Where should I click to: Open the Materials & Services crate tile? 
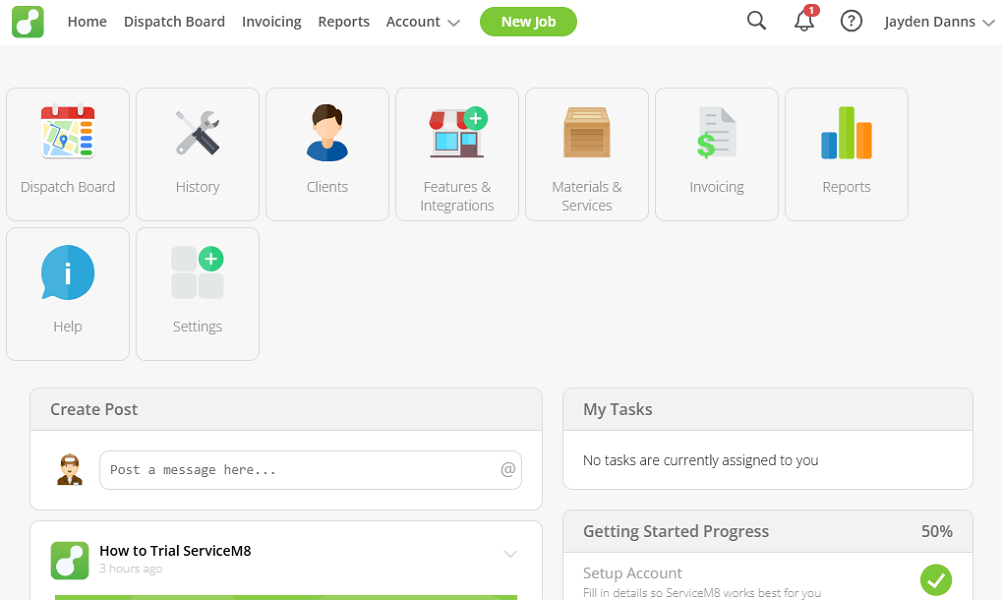pos(587,154)
